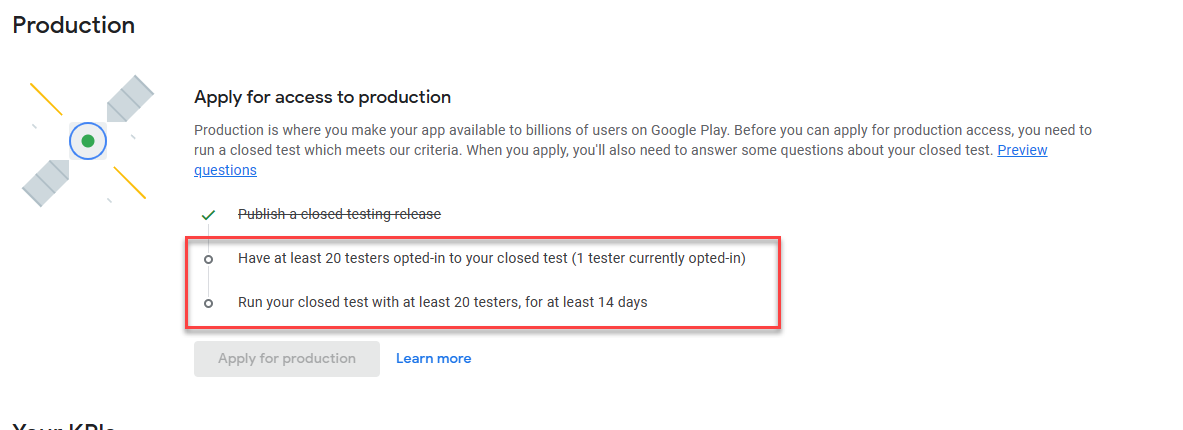
Task: Click the green checkmark beside Publish step
Action: (208, 214)
